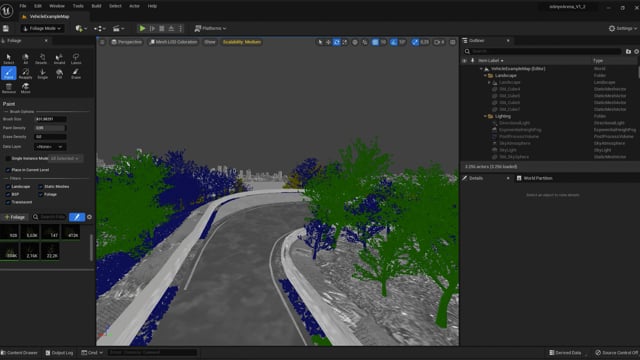Screen dimensions: 640x360
Task: Open viewport hamburger options menu
Action: (102, 42)
